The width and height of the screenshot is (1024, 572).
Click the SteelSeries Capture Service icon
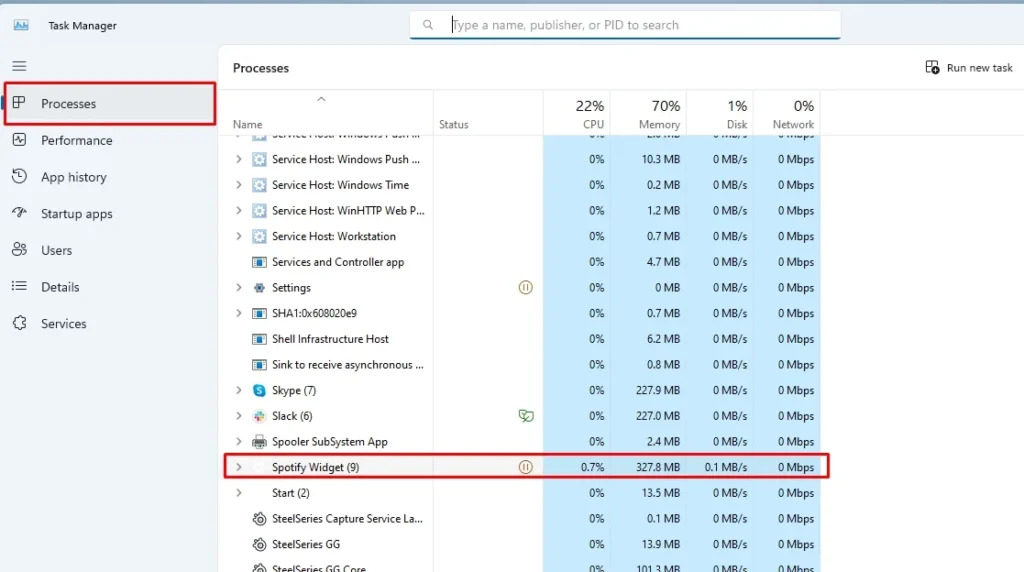coord(259,518)
